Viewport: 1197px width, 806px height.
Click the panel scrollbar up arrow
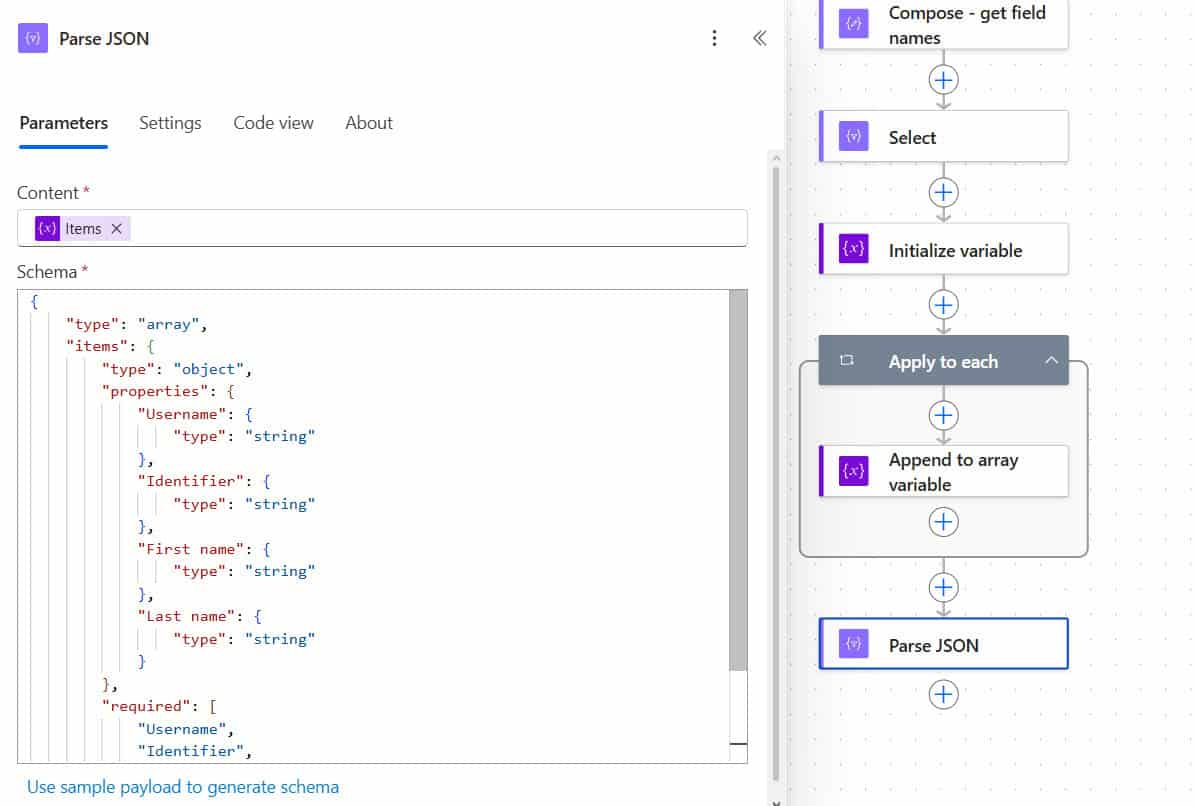coord(776,159)
